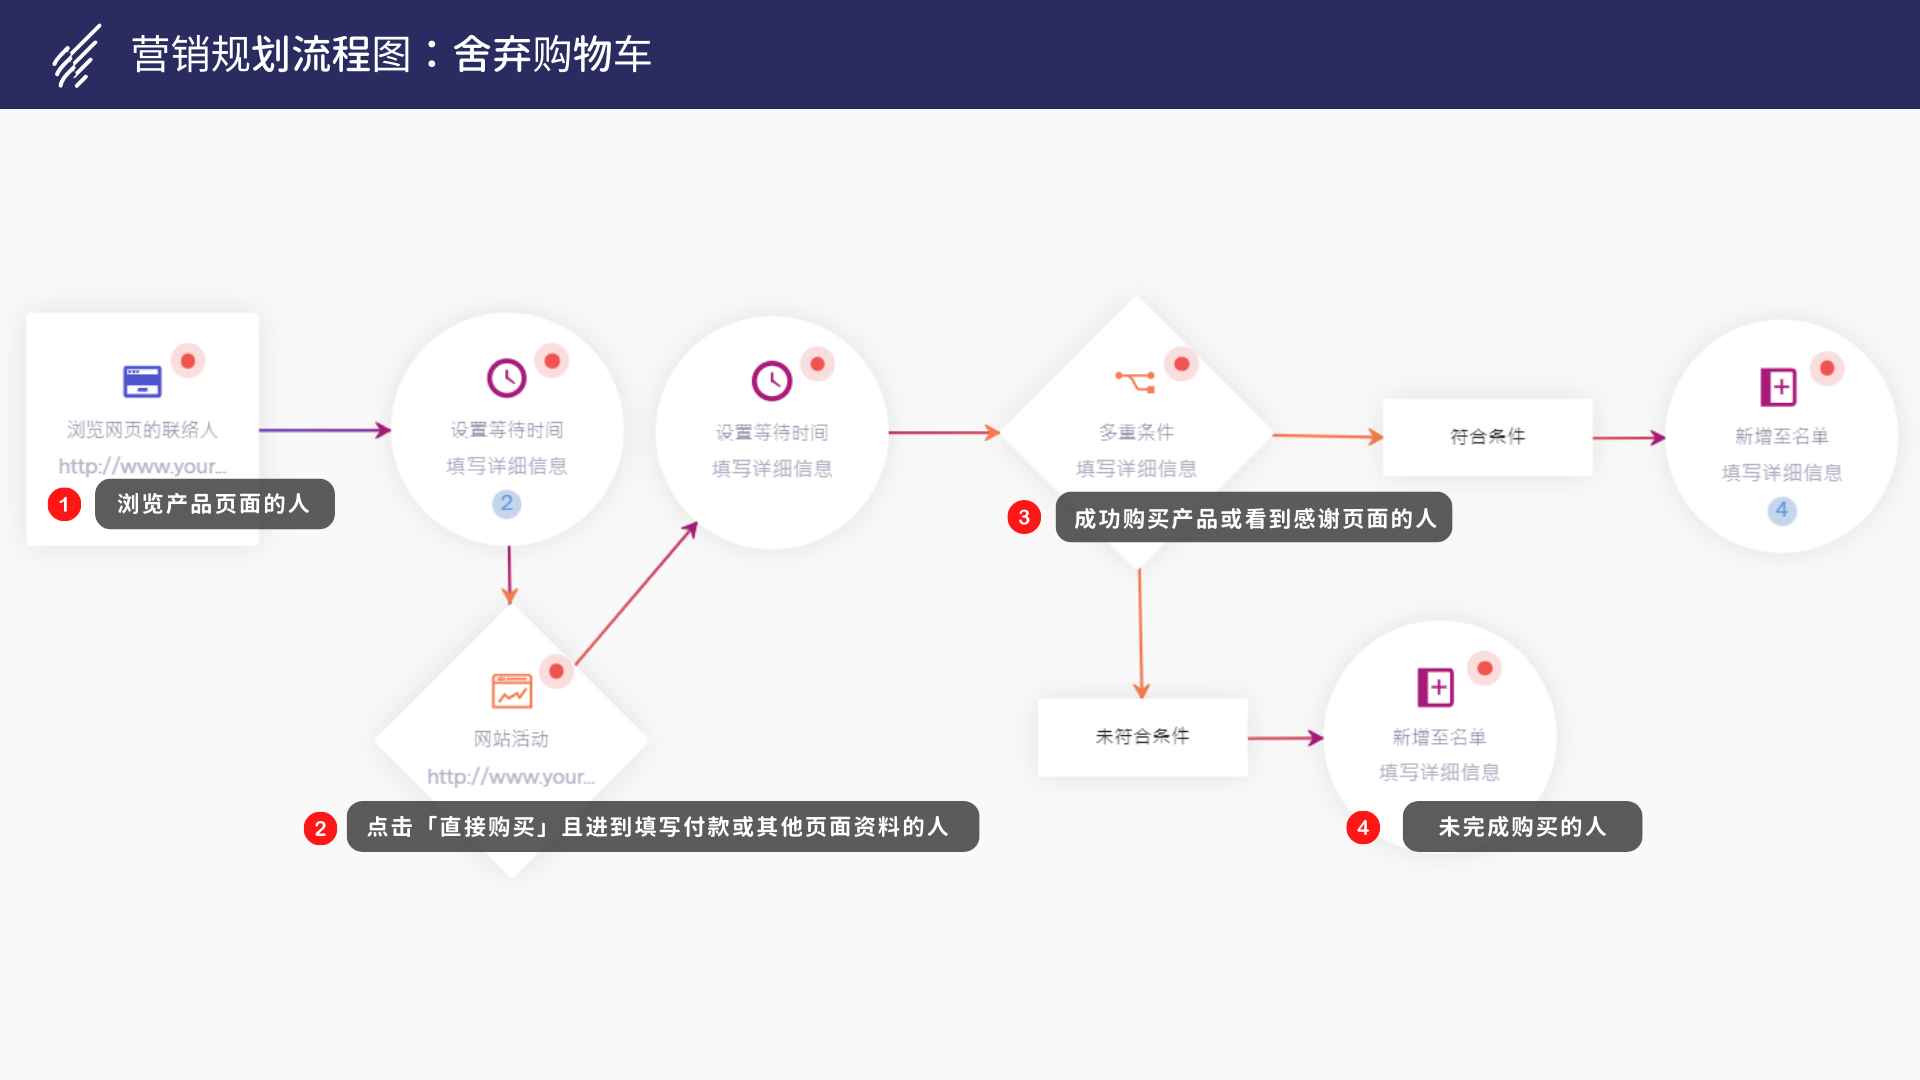This screenshot has height=1080, width=1920.
Task: Click the 未符合条件 box
Action: tap(1142, 737)
